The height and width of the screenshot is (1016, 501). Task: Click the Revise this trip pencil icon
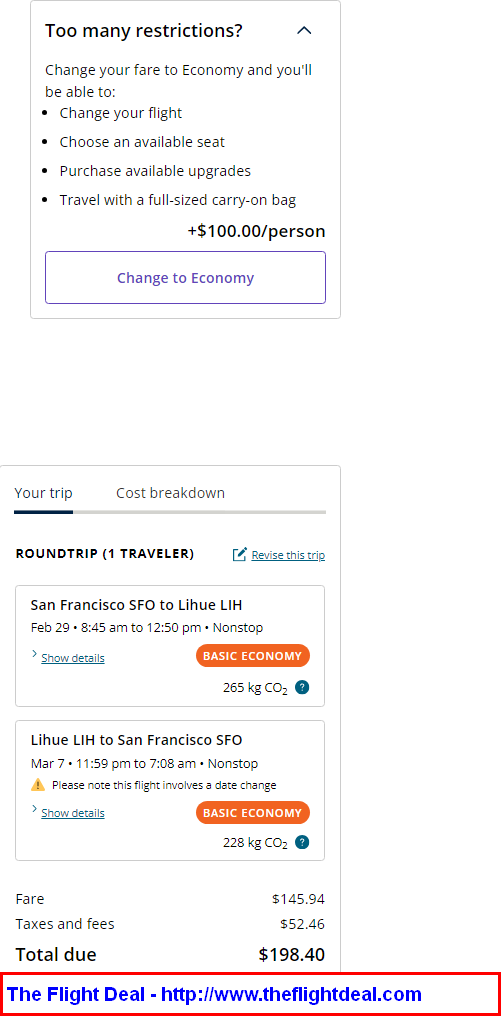[240, 555]
